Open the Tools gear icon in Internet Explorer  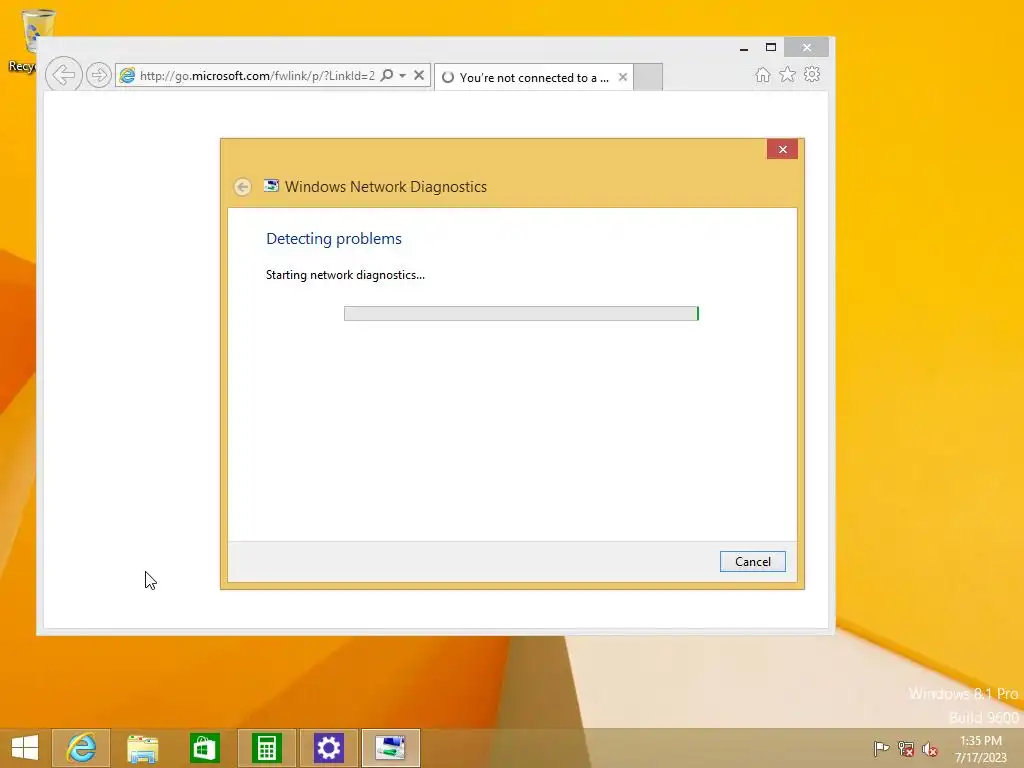[x=812, y=74]
